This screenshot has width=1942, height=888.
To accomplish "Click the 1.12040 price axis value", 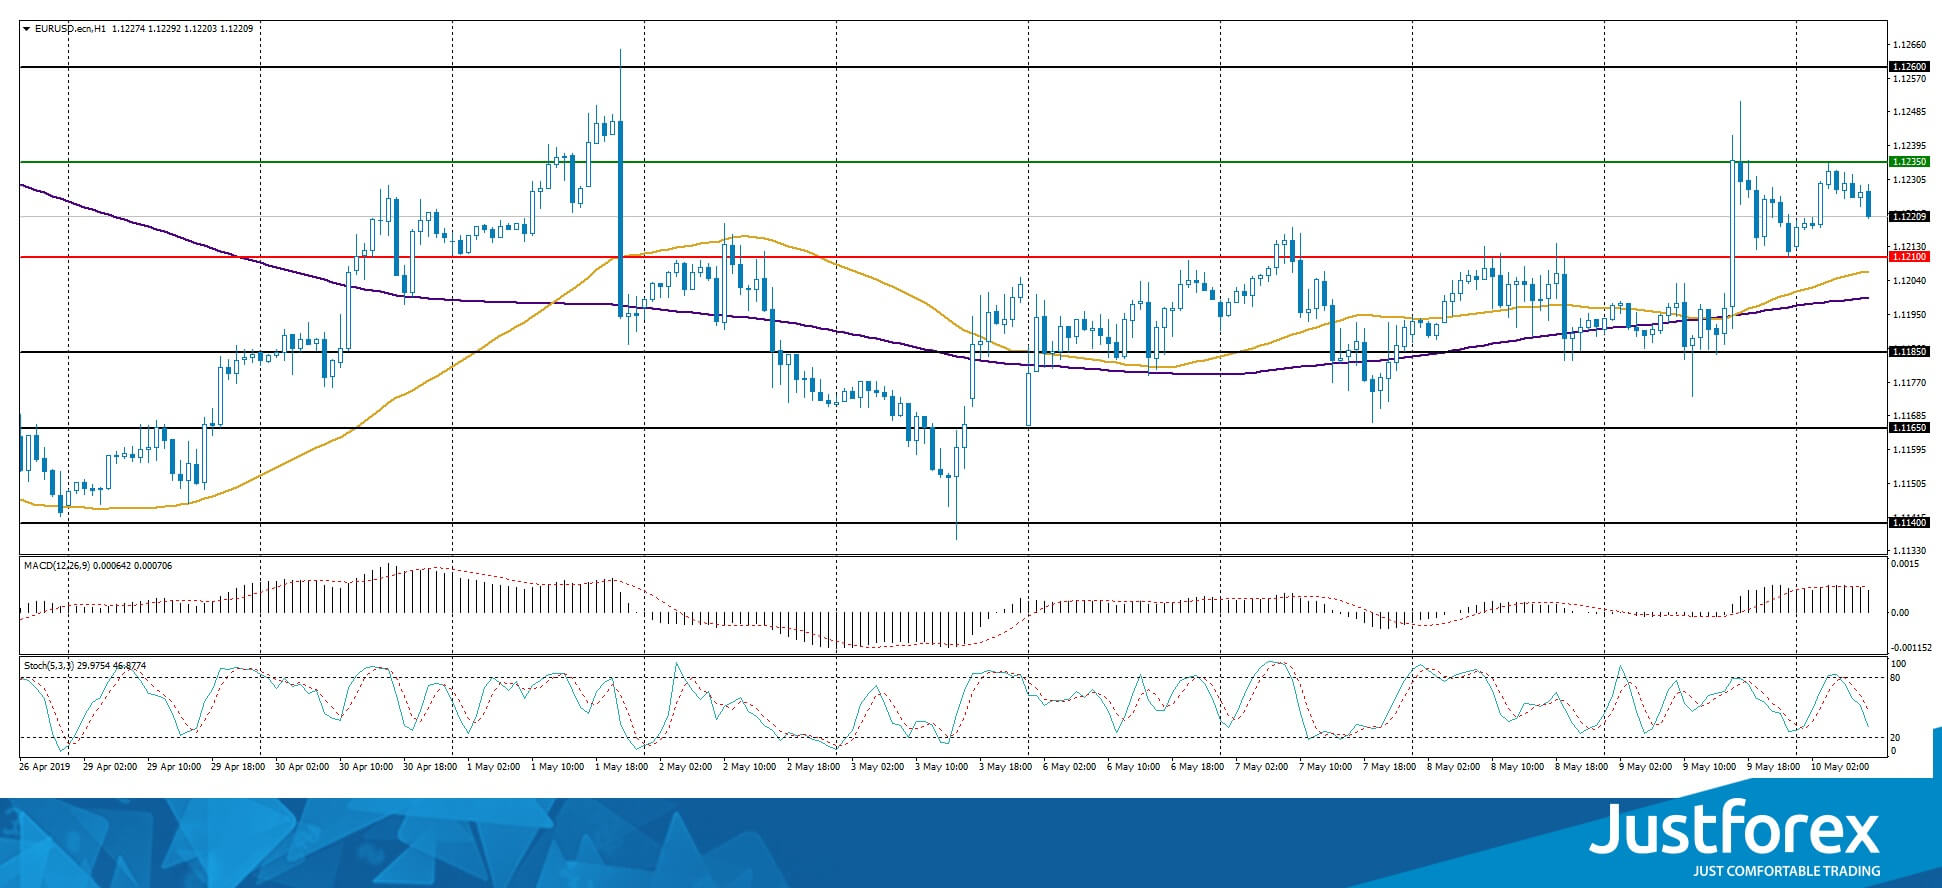I will (1910, 281).
